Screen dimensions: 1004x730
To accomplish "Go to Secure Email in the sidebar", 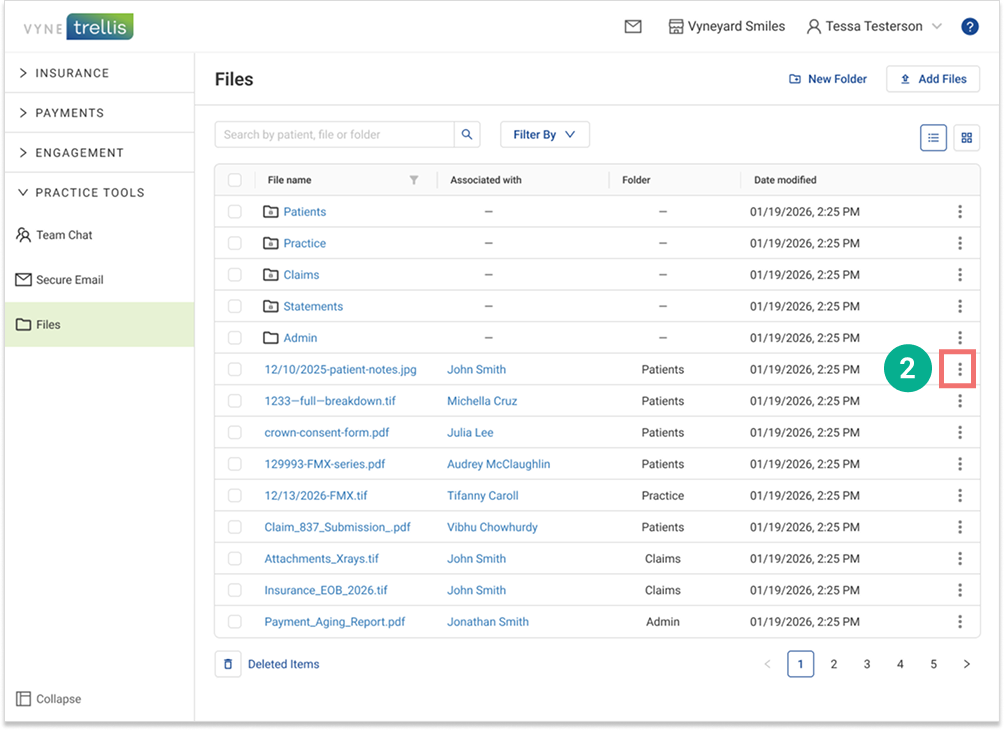I will click(x=69, y=280).
